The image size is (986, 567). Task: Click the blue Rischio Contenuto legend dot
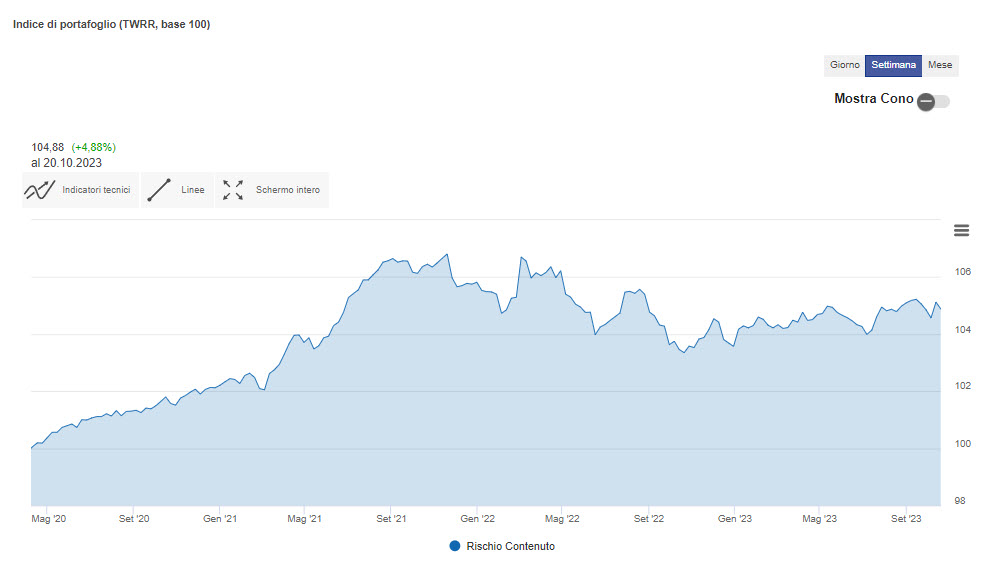coord(455,546)
